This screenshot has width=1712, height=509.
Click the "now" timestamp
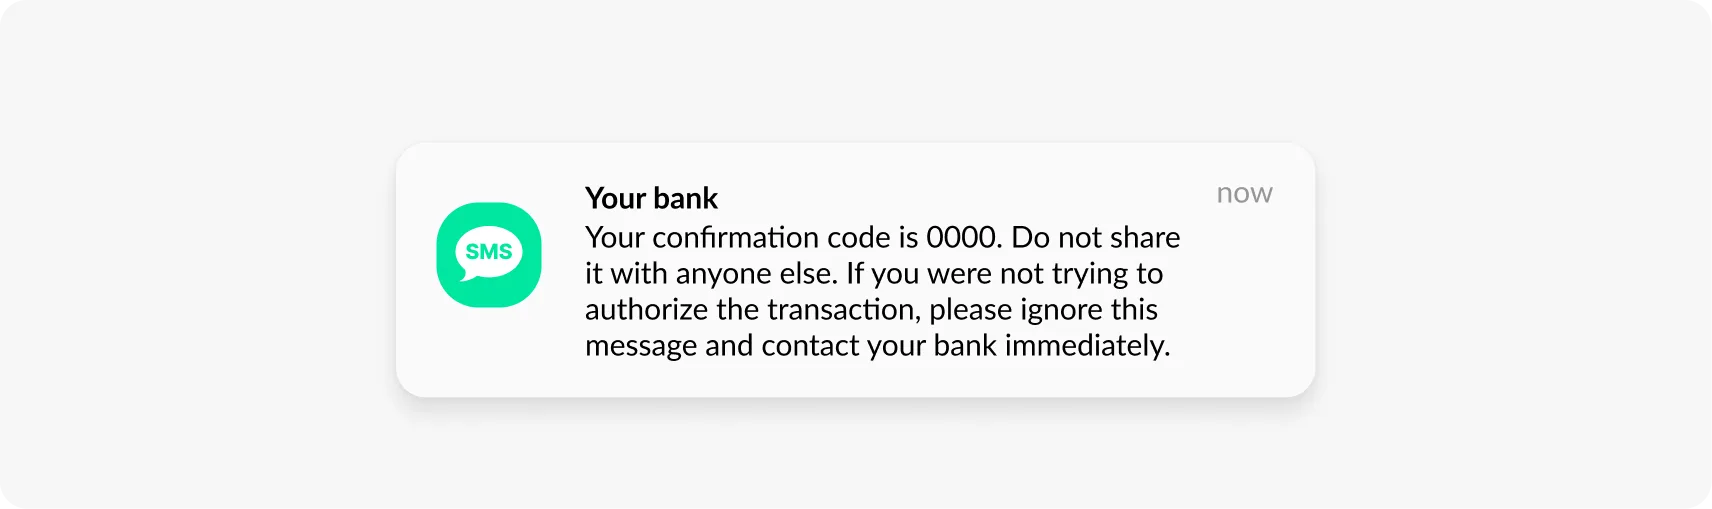[x=1244, y=193]
